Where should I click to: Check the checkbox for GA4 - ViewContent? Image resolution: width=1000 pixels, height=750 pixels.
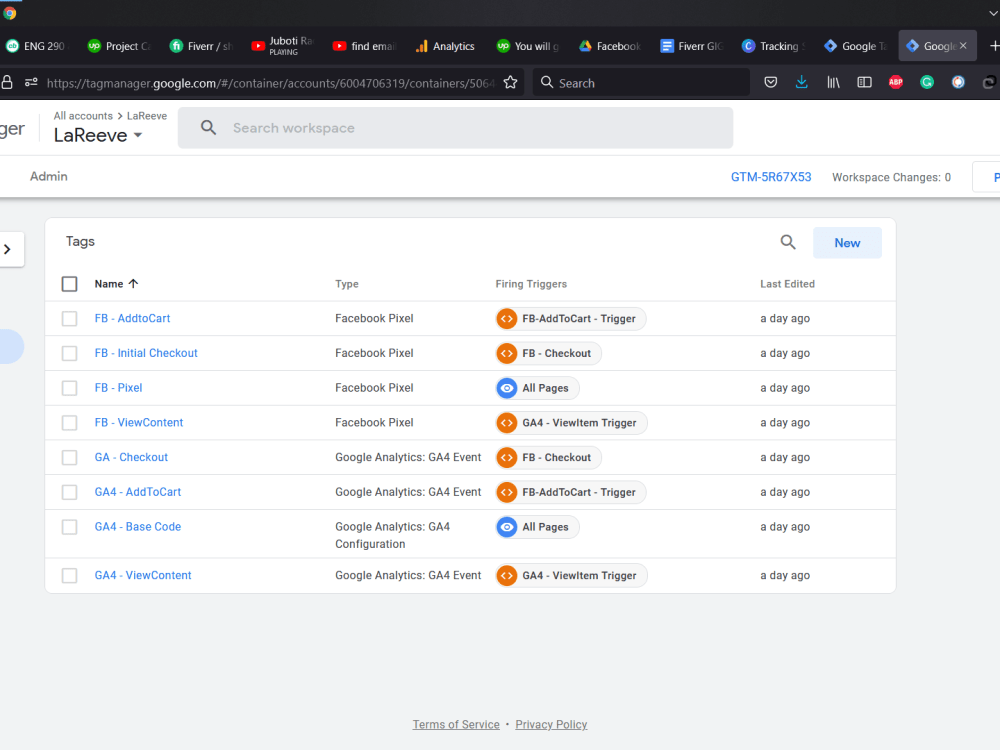[69, 575]
